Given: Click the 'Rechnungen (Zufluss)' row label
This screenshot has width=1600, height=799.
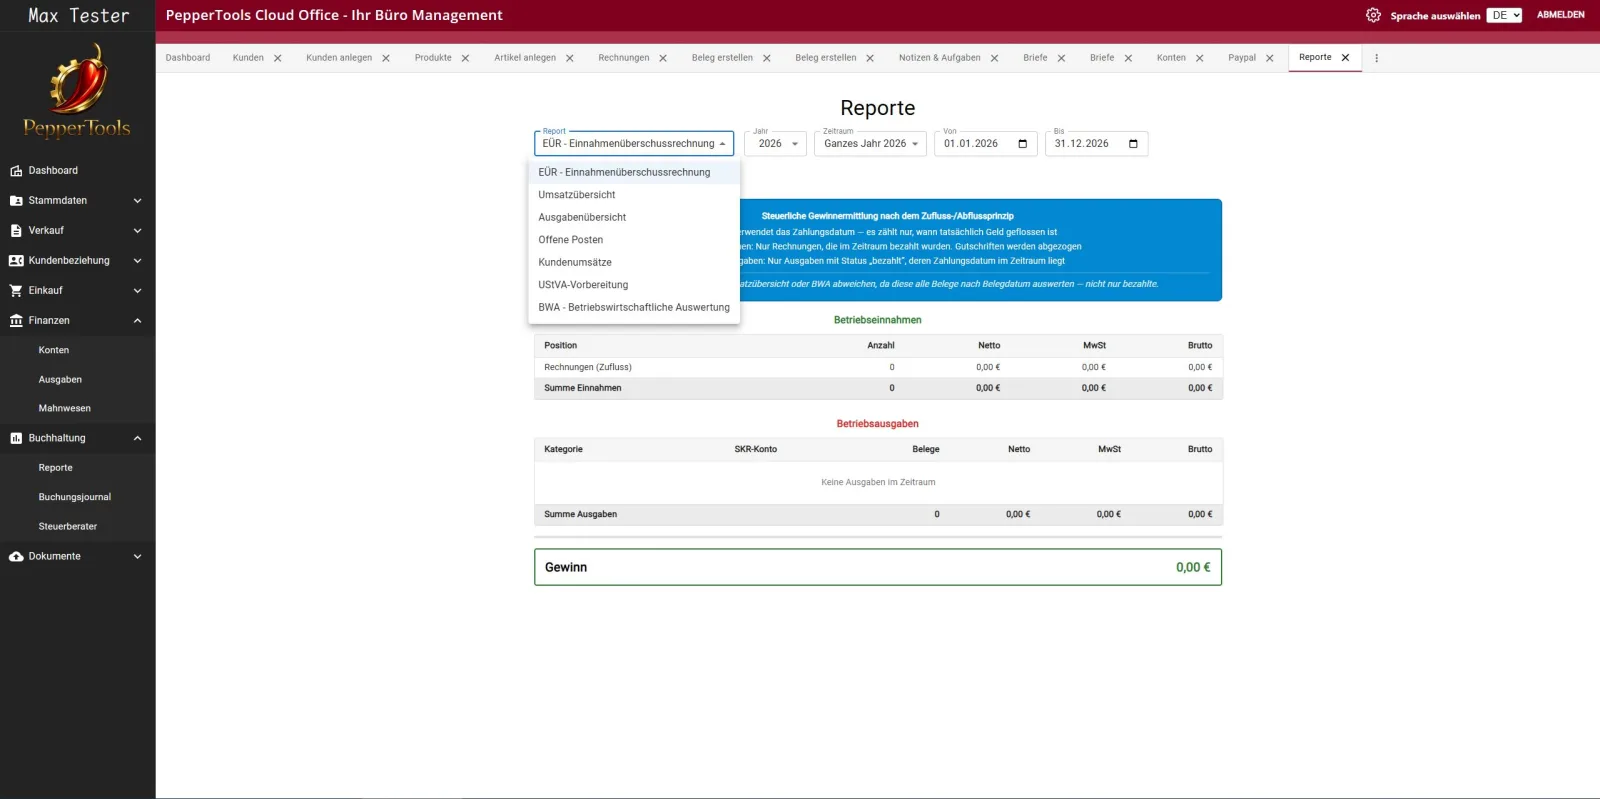Looking at the screenshot, I should click(588, 367).
